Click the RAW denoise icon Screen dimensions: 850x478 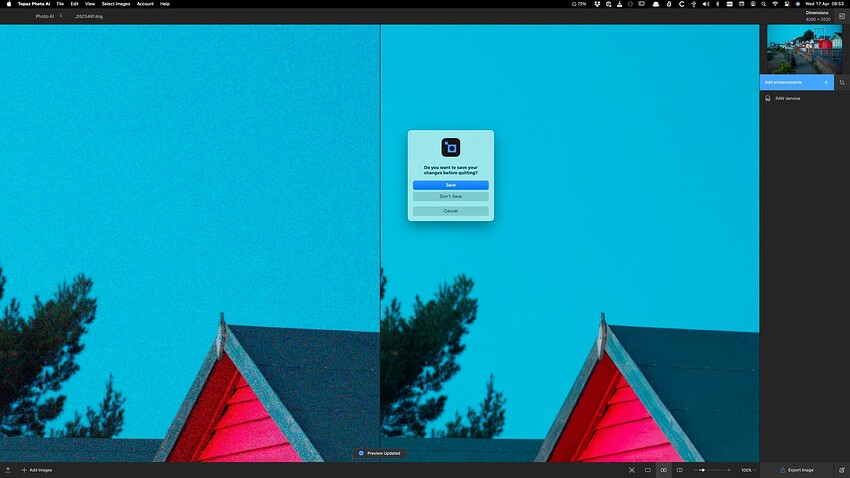click(x=768, y=99)
